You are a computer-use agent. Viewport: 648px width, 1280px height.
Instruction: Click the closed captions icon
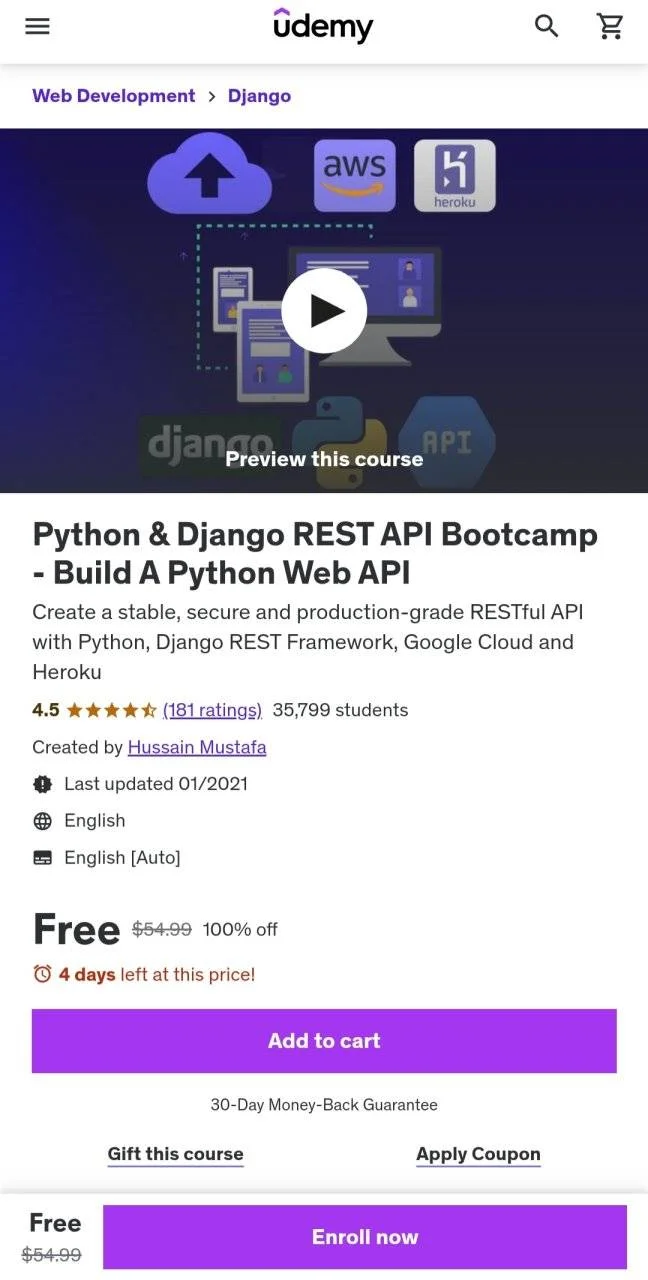(42, 858)
